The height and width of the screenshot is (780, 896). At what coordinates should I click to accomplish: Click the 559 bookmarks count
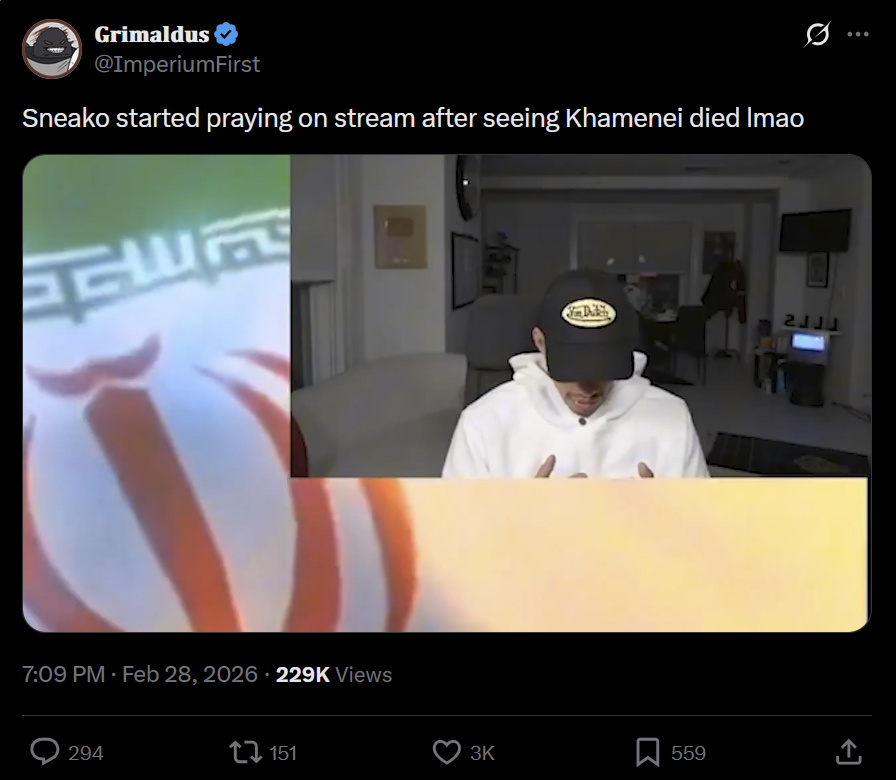pos(689,753)
